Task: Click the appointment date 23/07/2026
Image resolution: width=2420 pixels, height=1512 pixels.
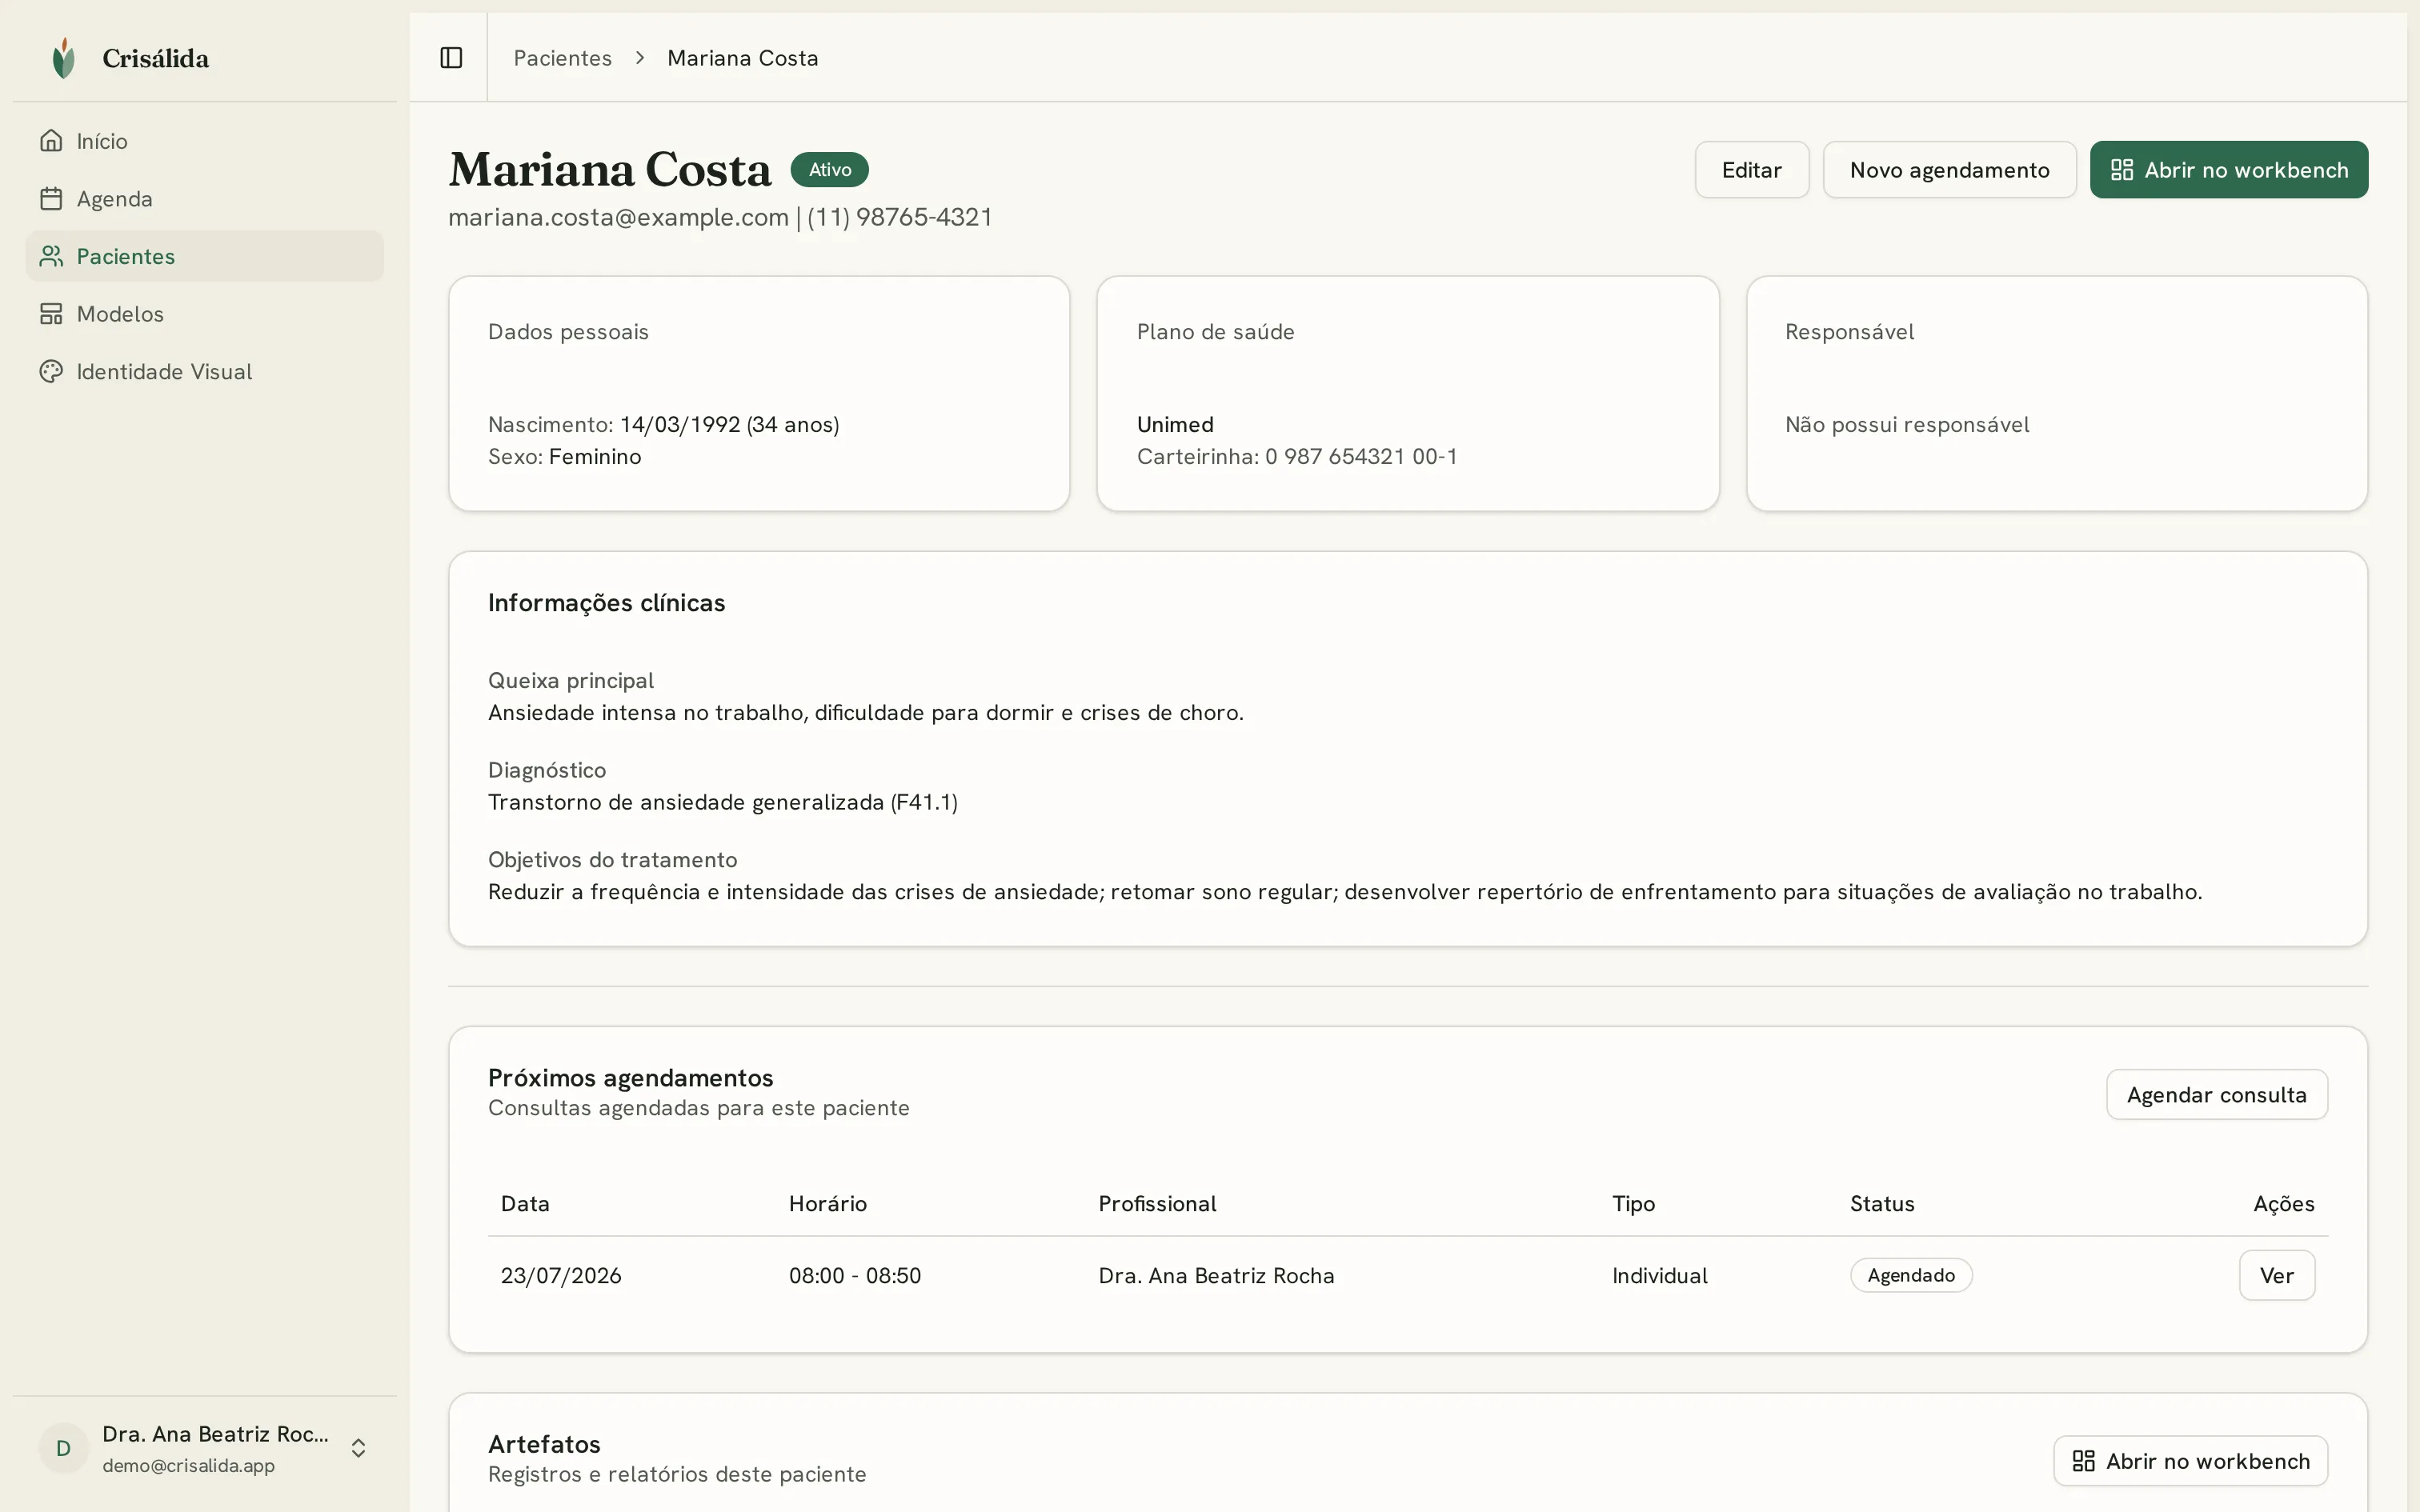Action: click(561, 1275)
